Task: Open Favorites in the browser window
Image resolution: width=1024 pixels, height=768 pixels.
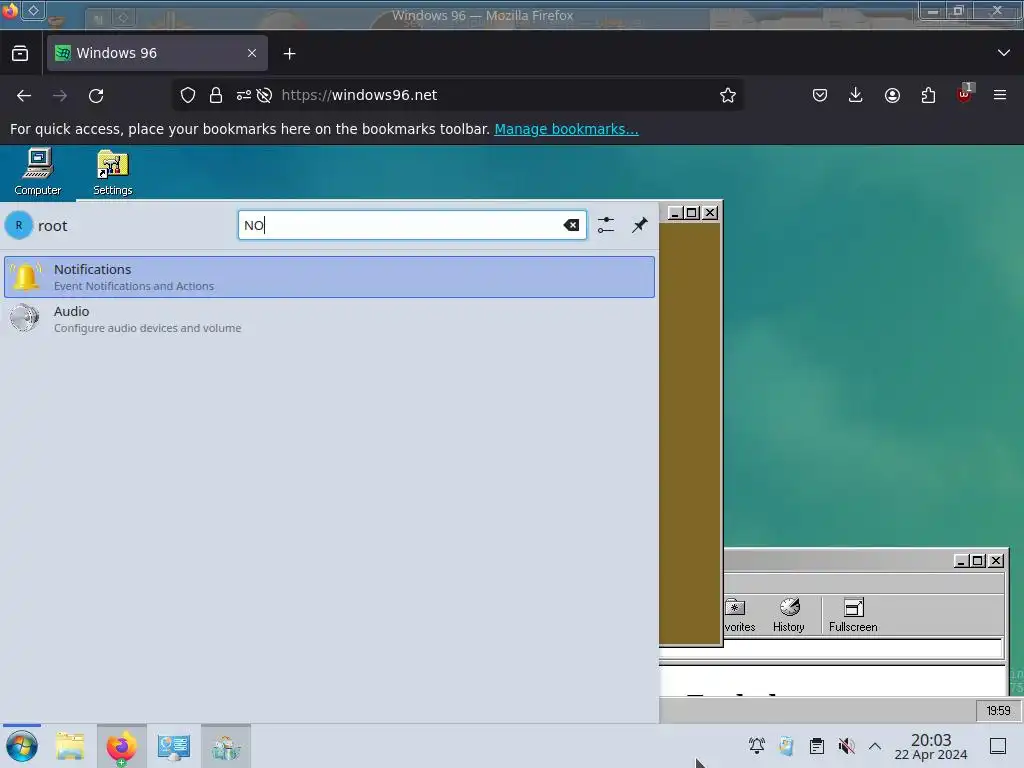Action: (739, 615)
